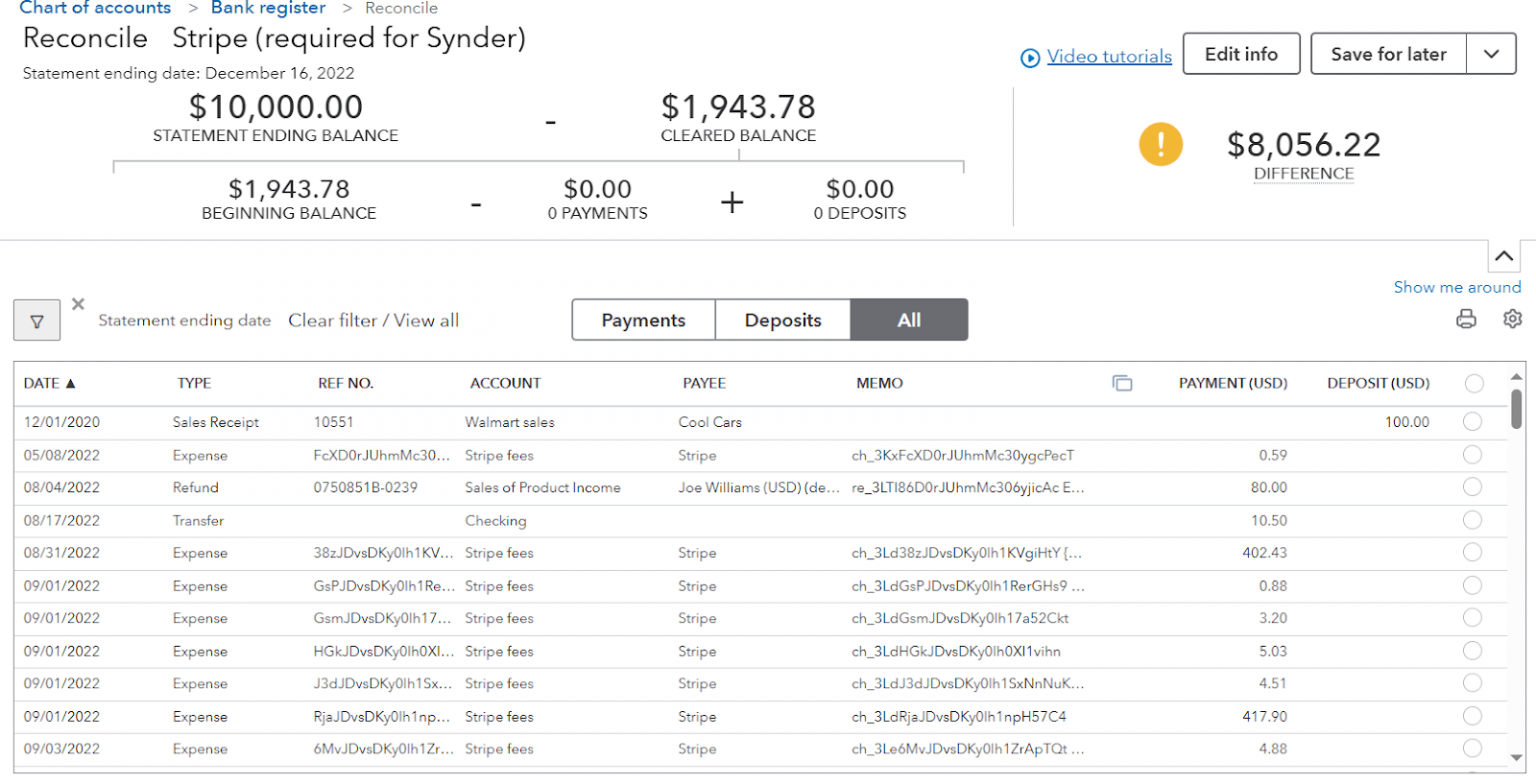Open the Save for later dropdown arrow
The height and width of the screenshot is (784, 1536).
tap(1492, 54)
